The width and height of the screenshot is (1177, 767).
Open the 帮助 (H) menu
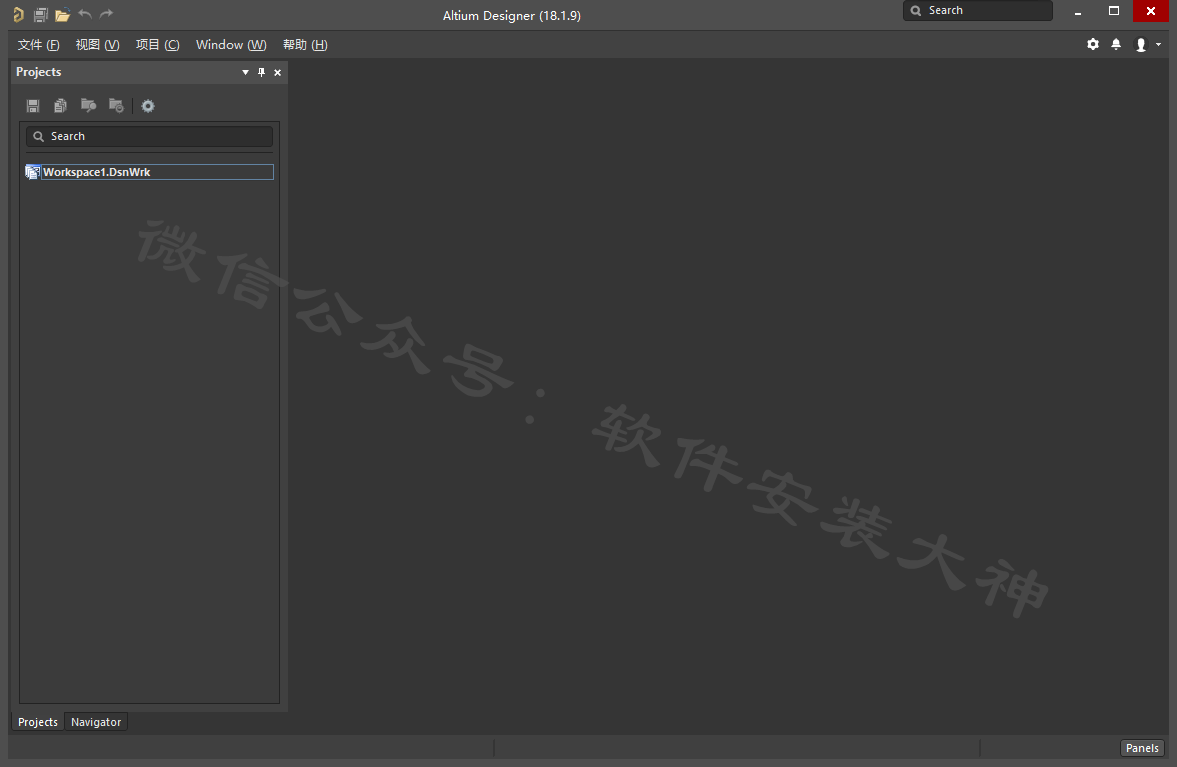305,45
